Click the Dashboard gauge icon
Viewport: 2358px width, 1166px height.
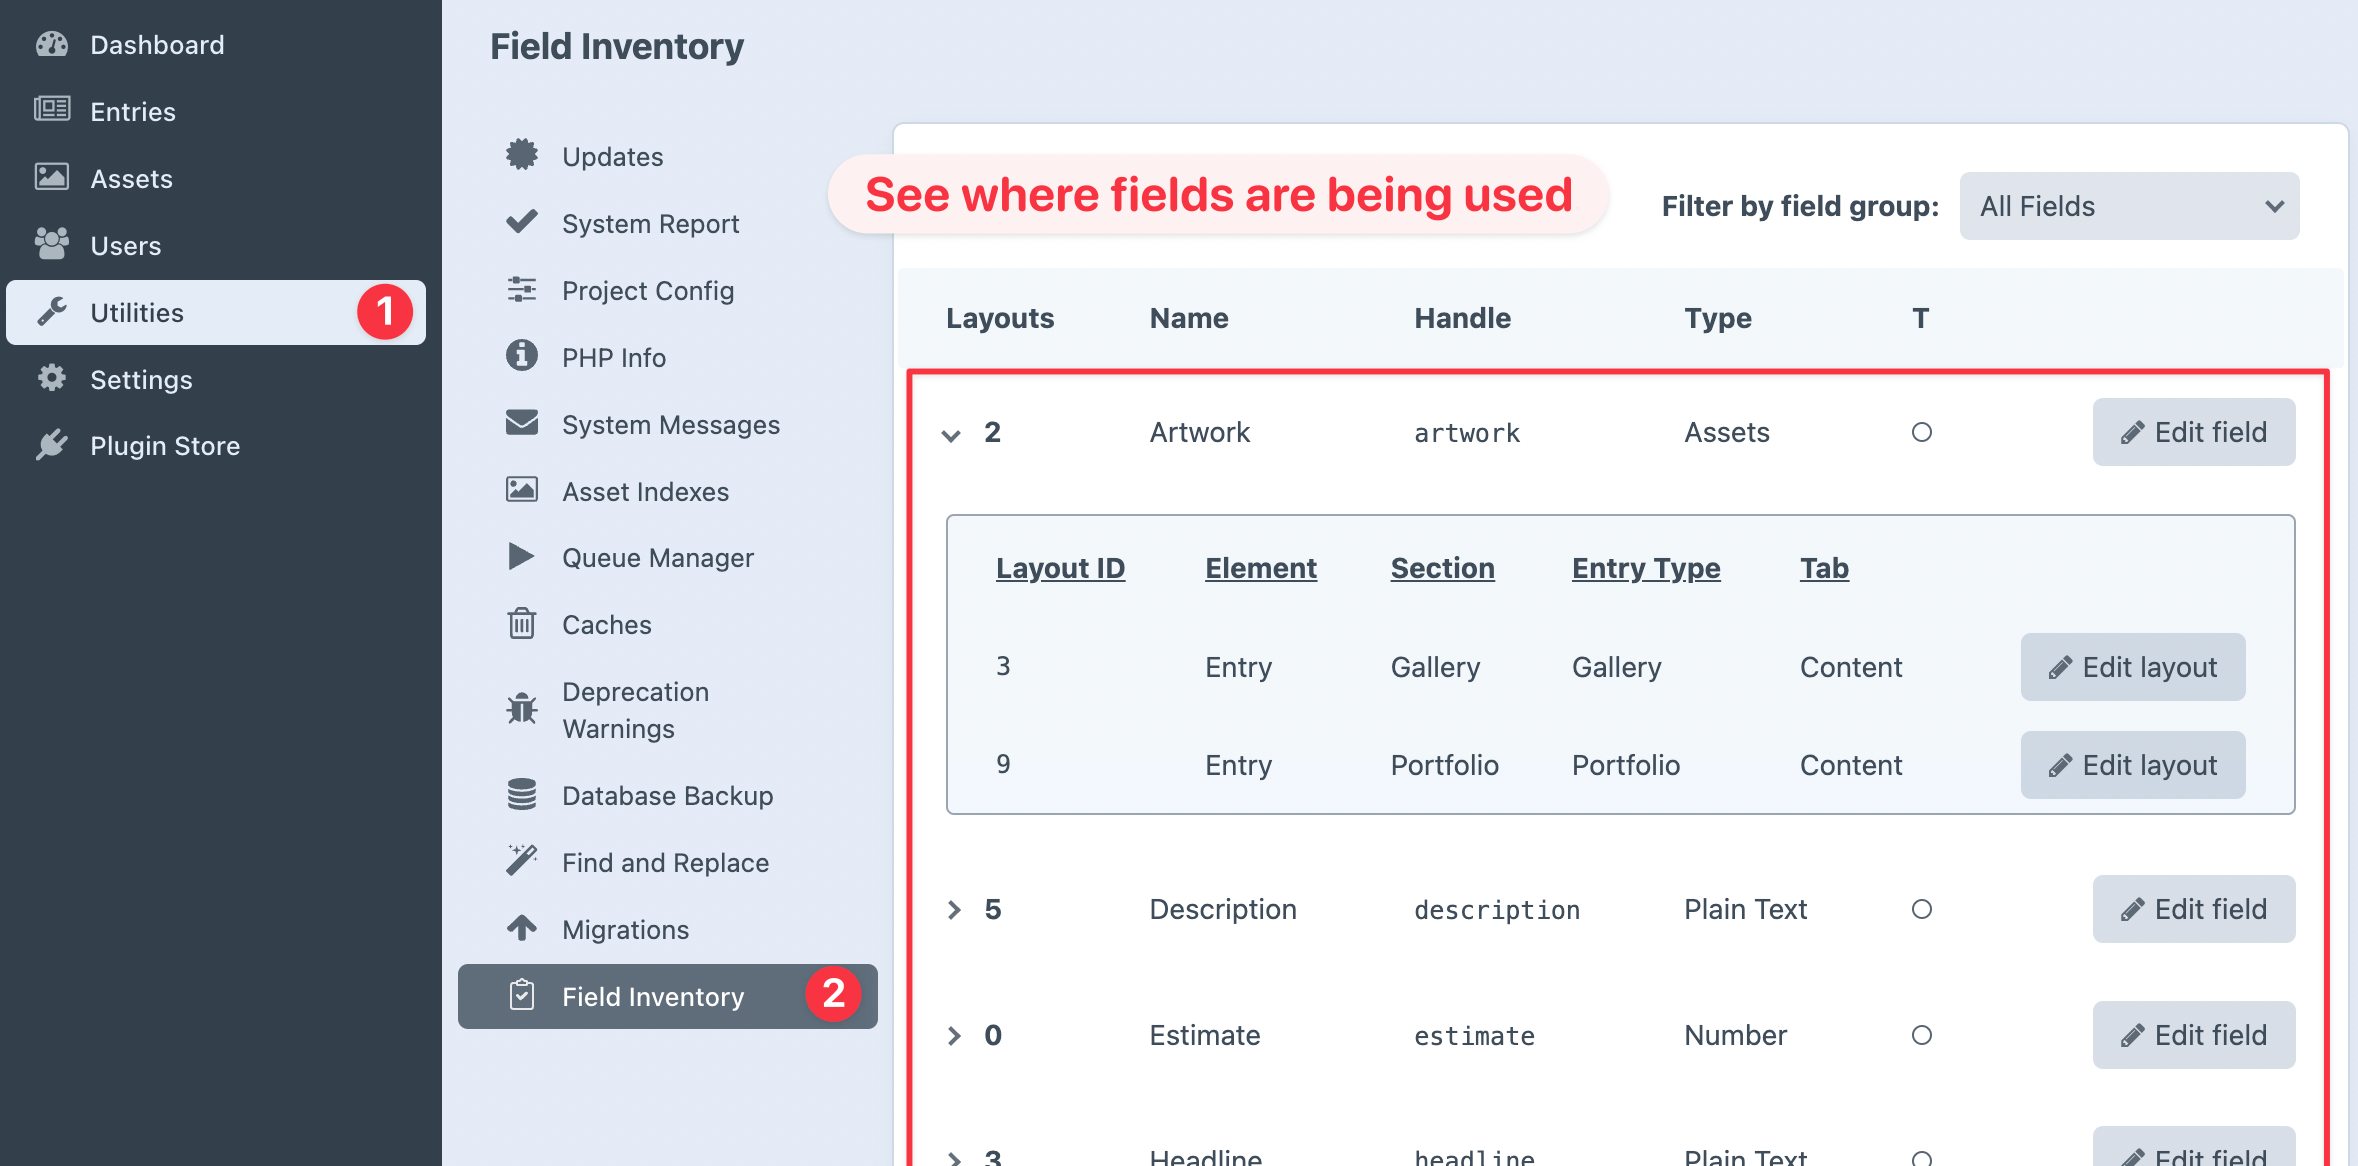(52, 45)
